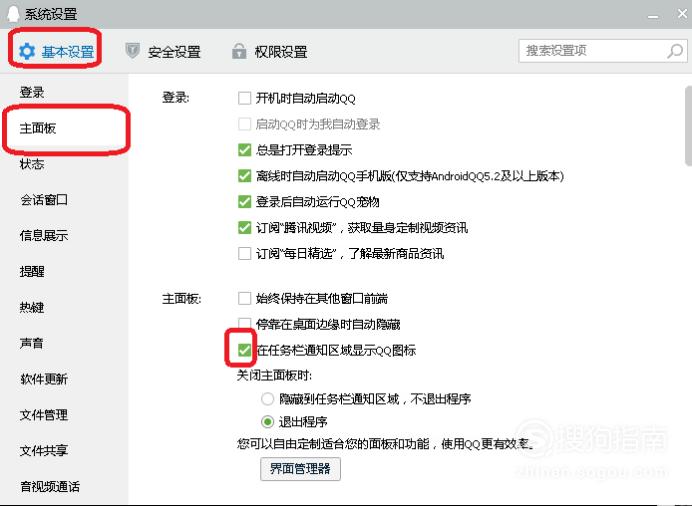692x506 pixels.
Task: Click the magnifier search icon
Action: 675,51
